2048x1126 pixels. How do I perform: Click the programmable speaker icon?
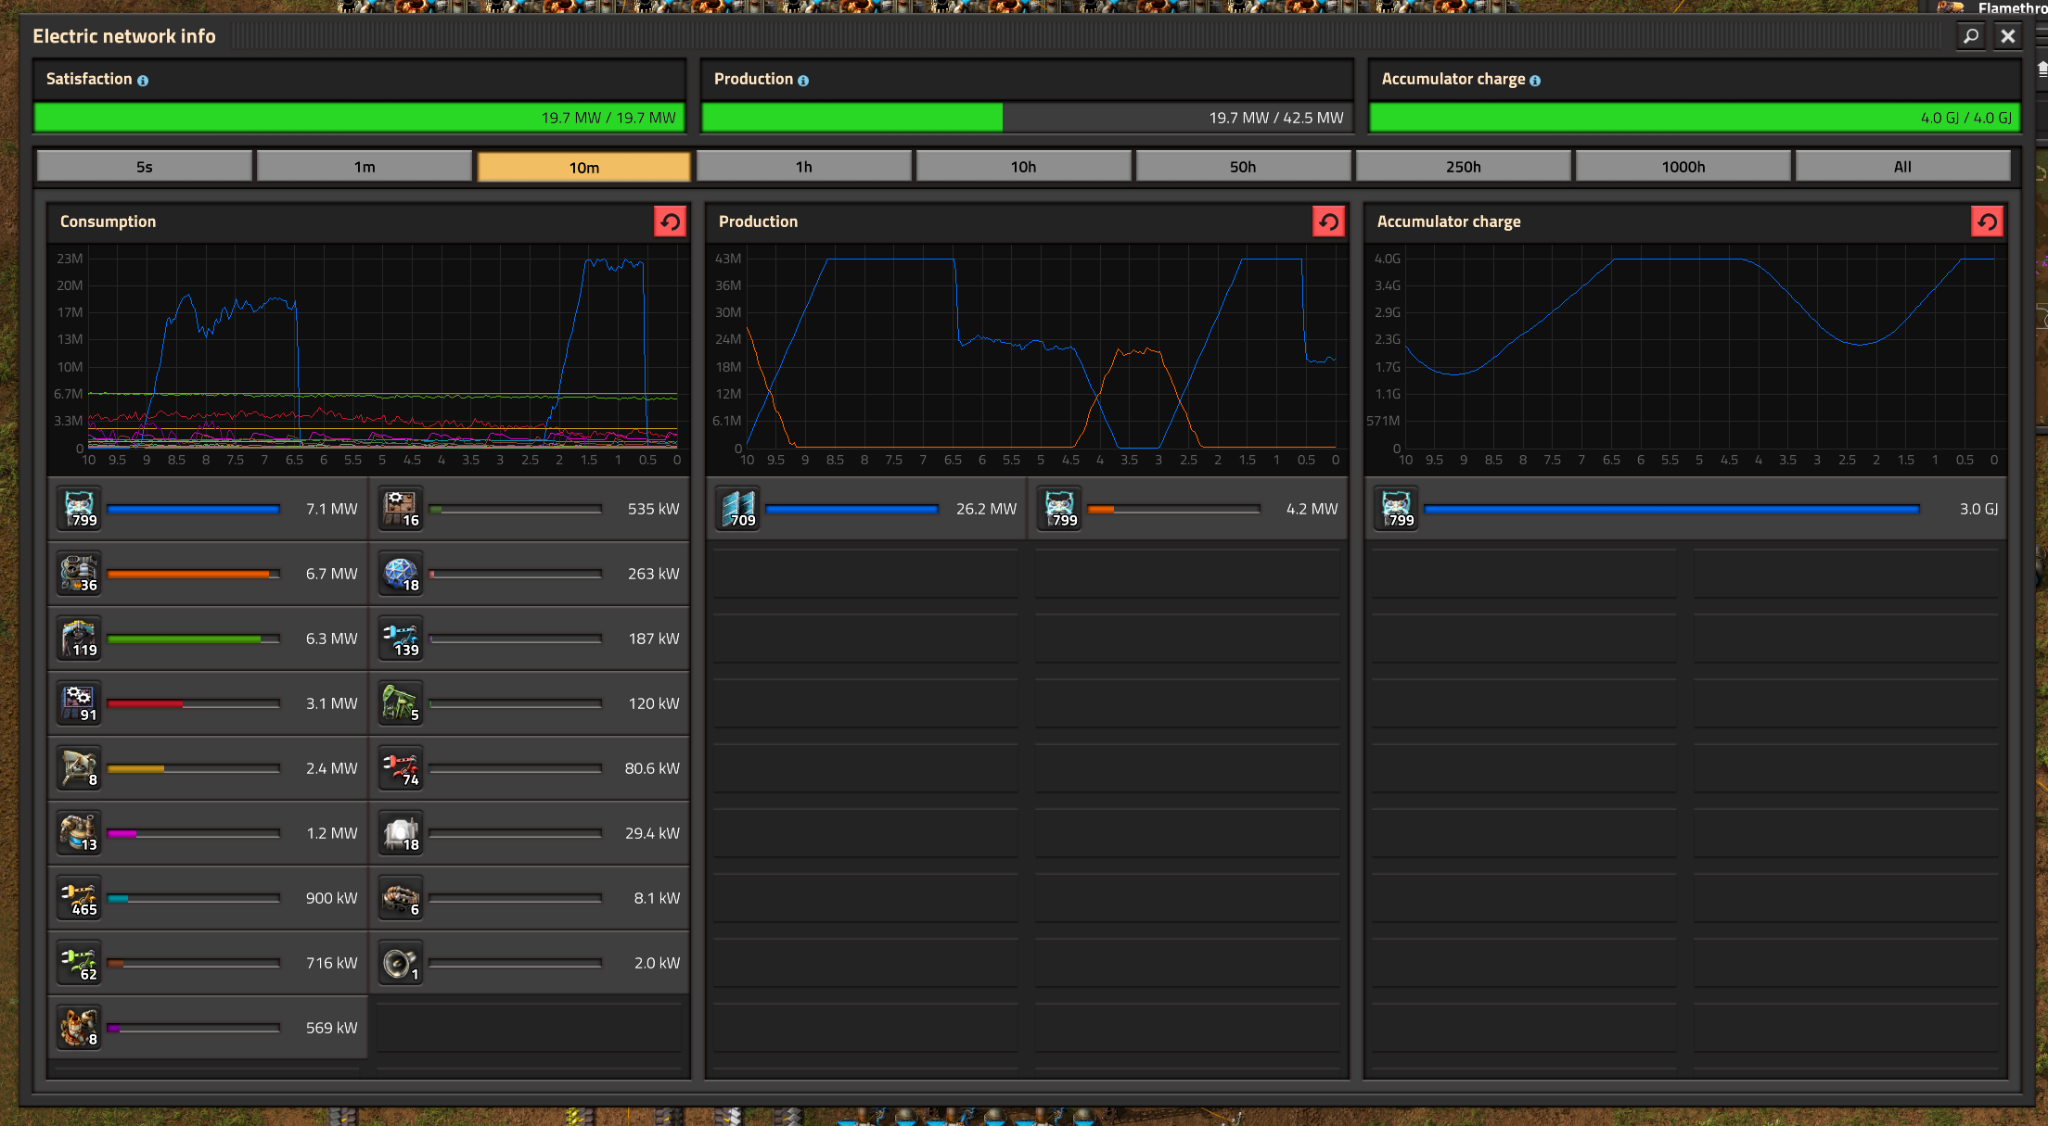coord(401,963)
